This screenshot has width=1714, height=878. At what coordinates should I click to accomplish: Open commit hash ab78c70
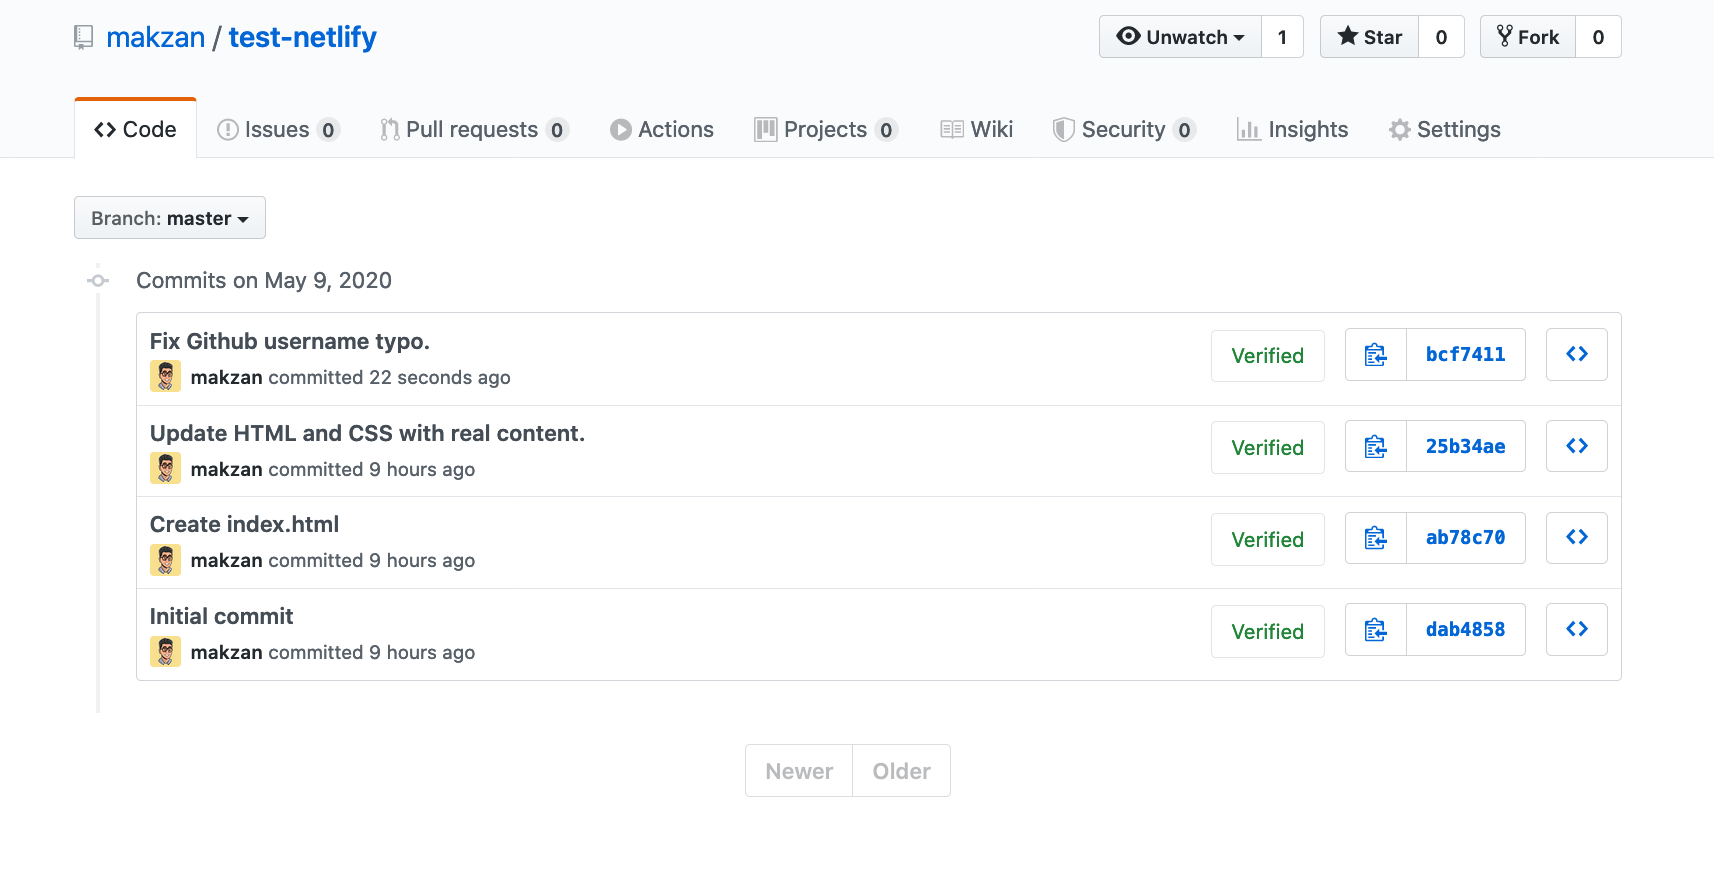point(1466,538)
